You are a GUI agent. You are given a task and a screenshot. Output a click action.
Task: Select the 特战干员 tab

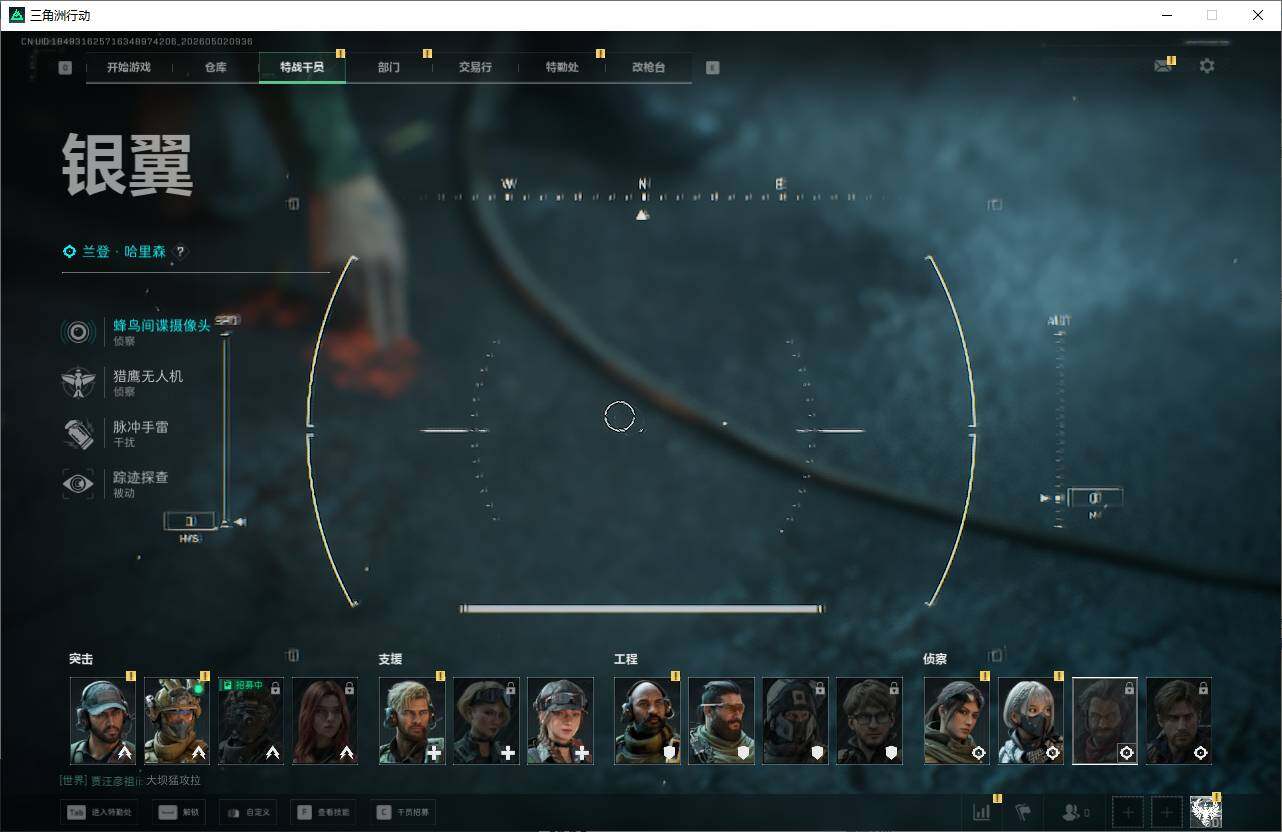(302, 67)
